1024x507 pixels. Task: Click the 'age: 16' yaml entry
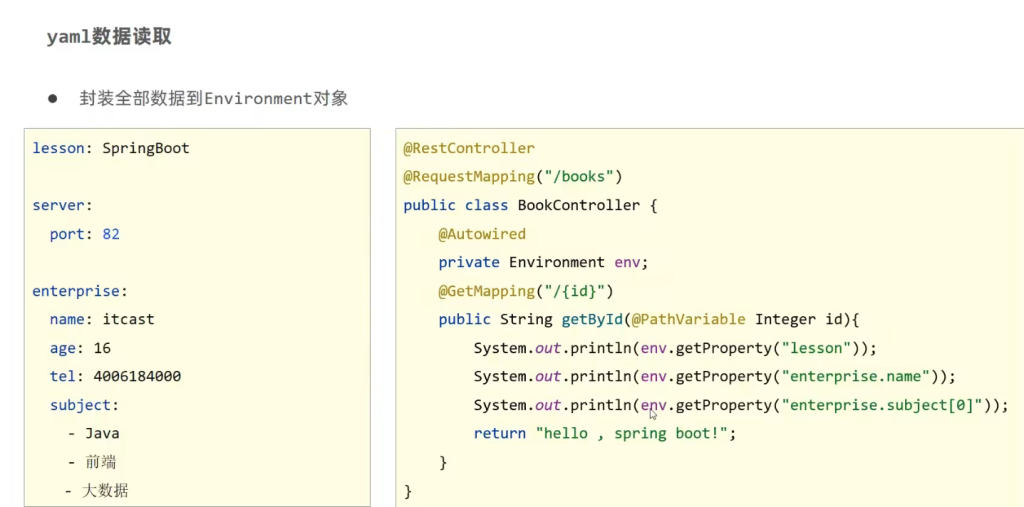coord(80,348)
